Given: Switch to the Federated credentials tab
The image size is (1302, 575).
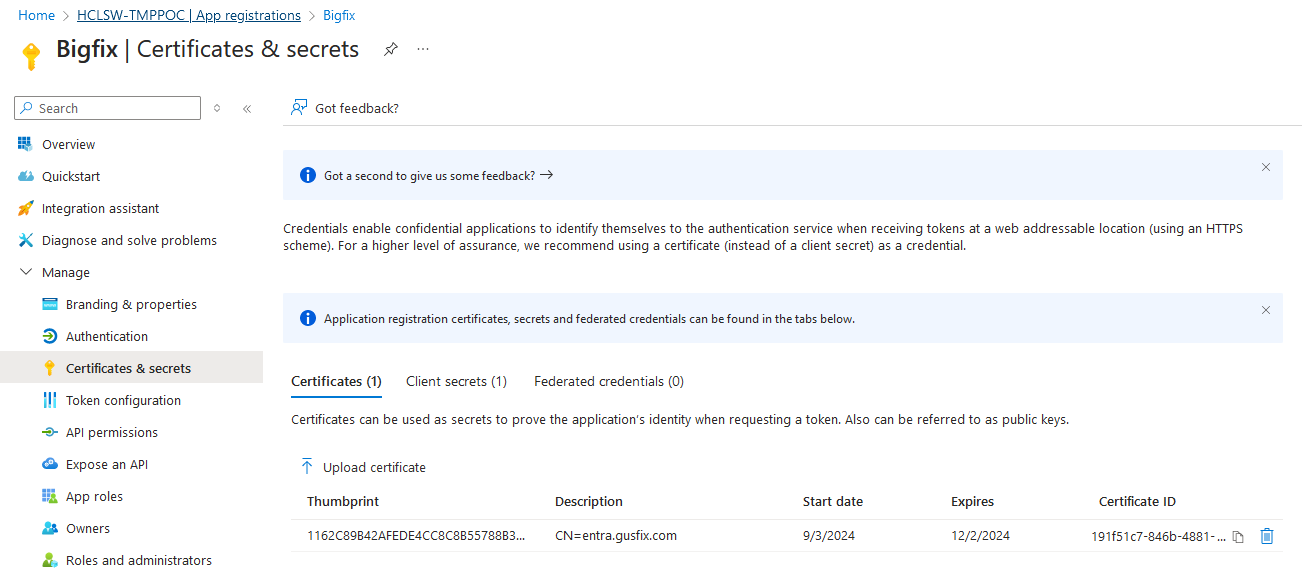Looking at the screenshot, I should click(x=608, y=381).
